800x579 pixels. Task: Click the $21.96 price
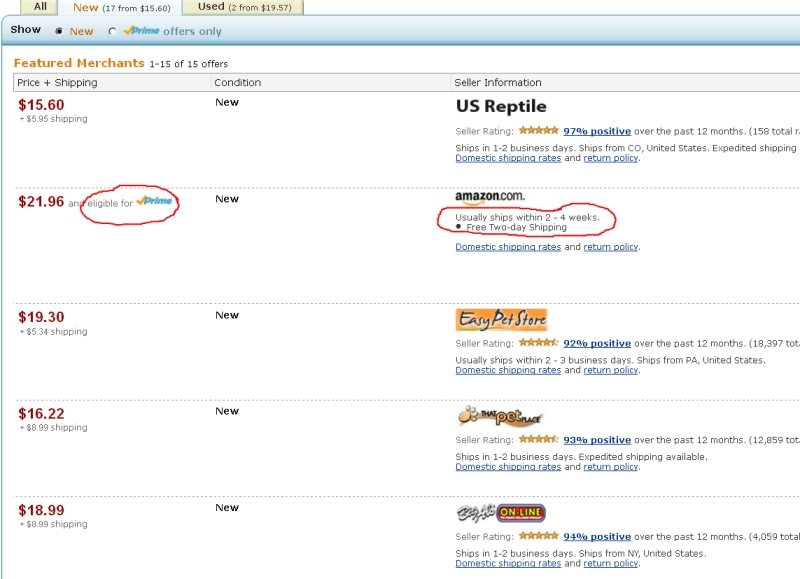pyautogui.click(x=41, y=202)
